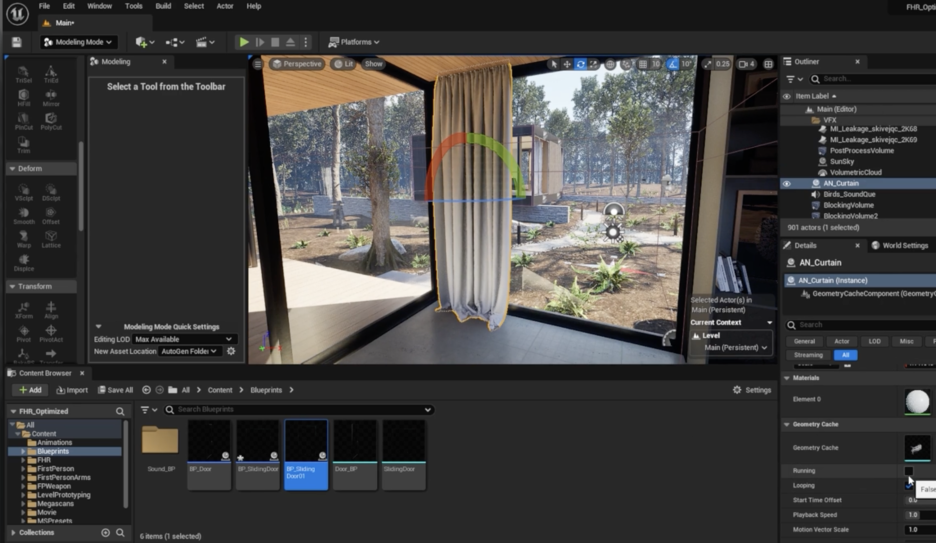Open the Edit menu
The height and width of the screenshot is (543, 936).
coord(69,6)
